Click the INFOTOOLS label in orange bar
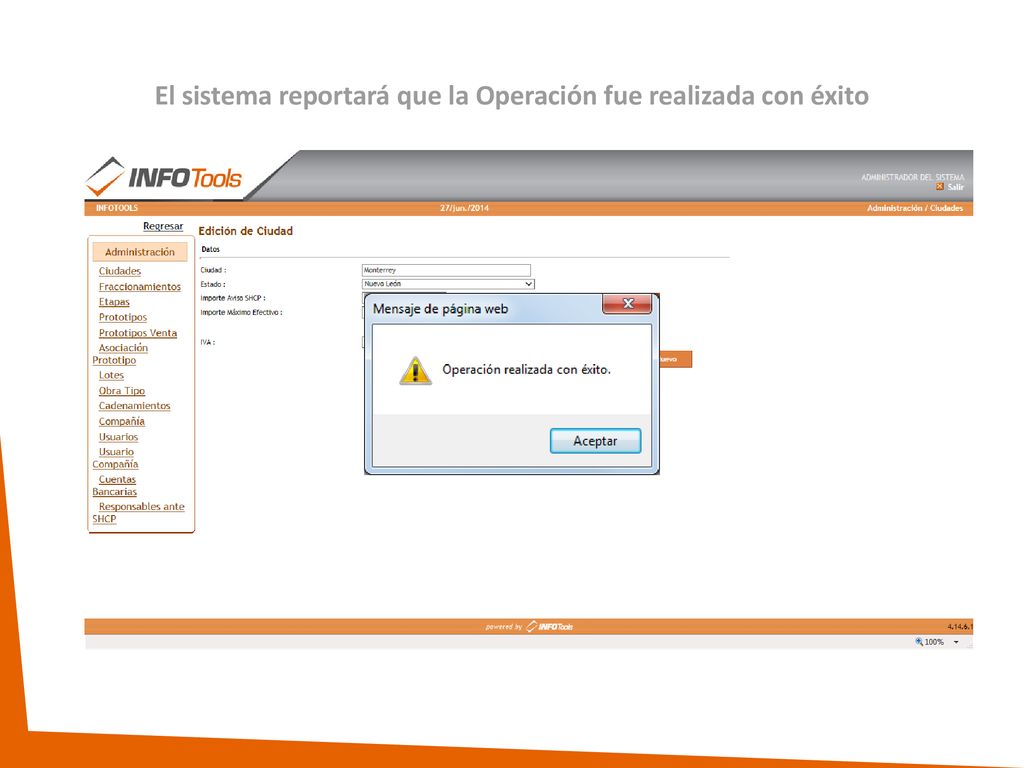This screenshot has height=768, width=1024. [x=117, y=208]
